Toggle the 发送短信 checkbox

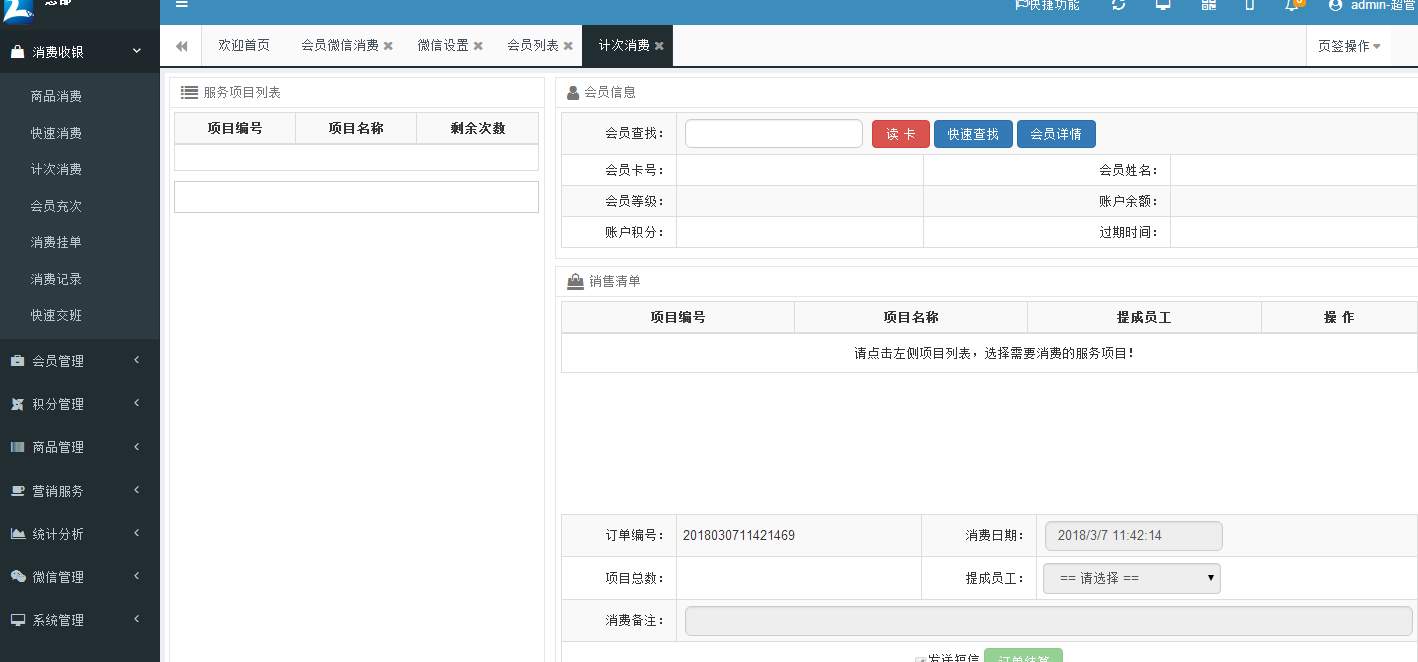click(x=920, y=660)
